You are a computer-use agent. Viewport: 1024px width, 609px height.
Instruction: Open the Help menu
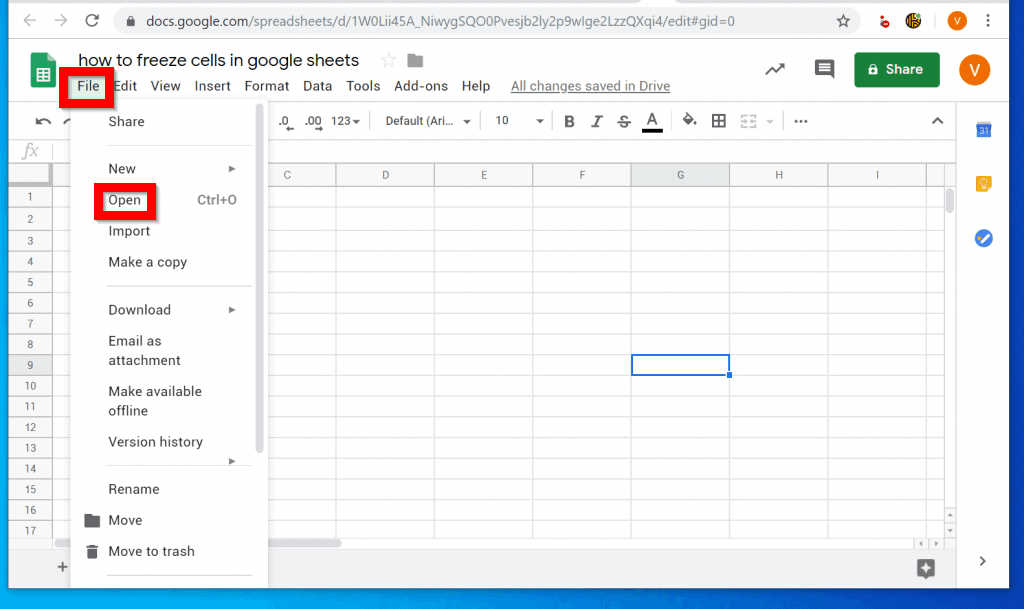point(476,86)
